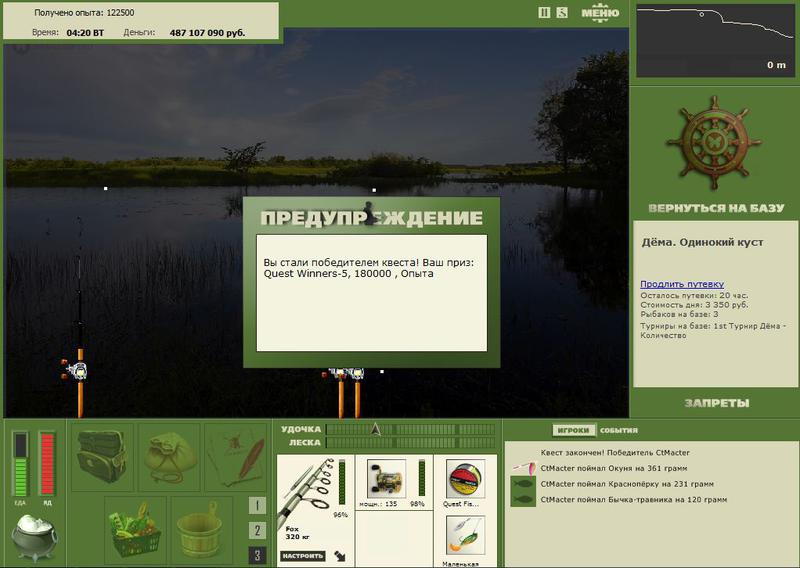Switch to the СОБЫТИЯ tab

[618, 430]
